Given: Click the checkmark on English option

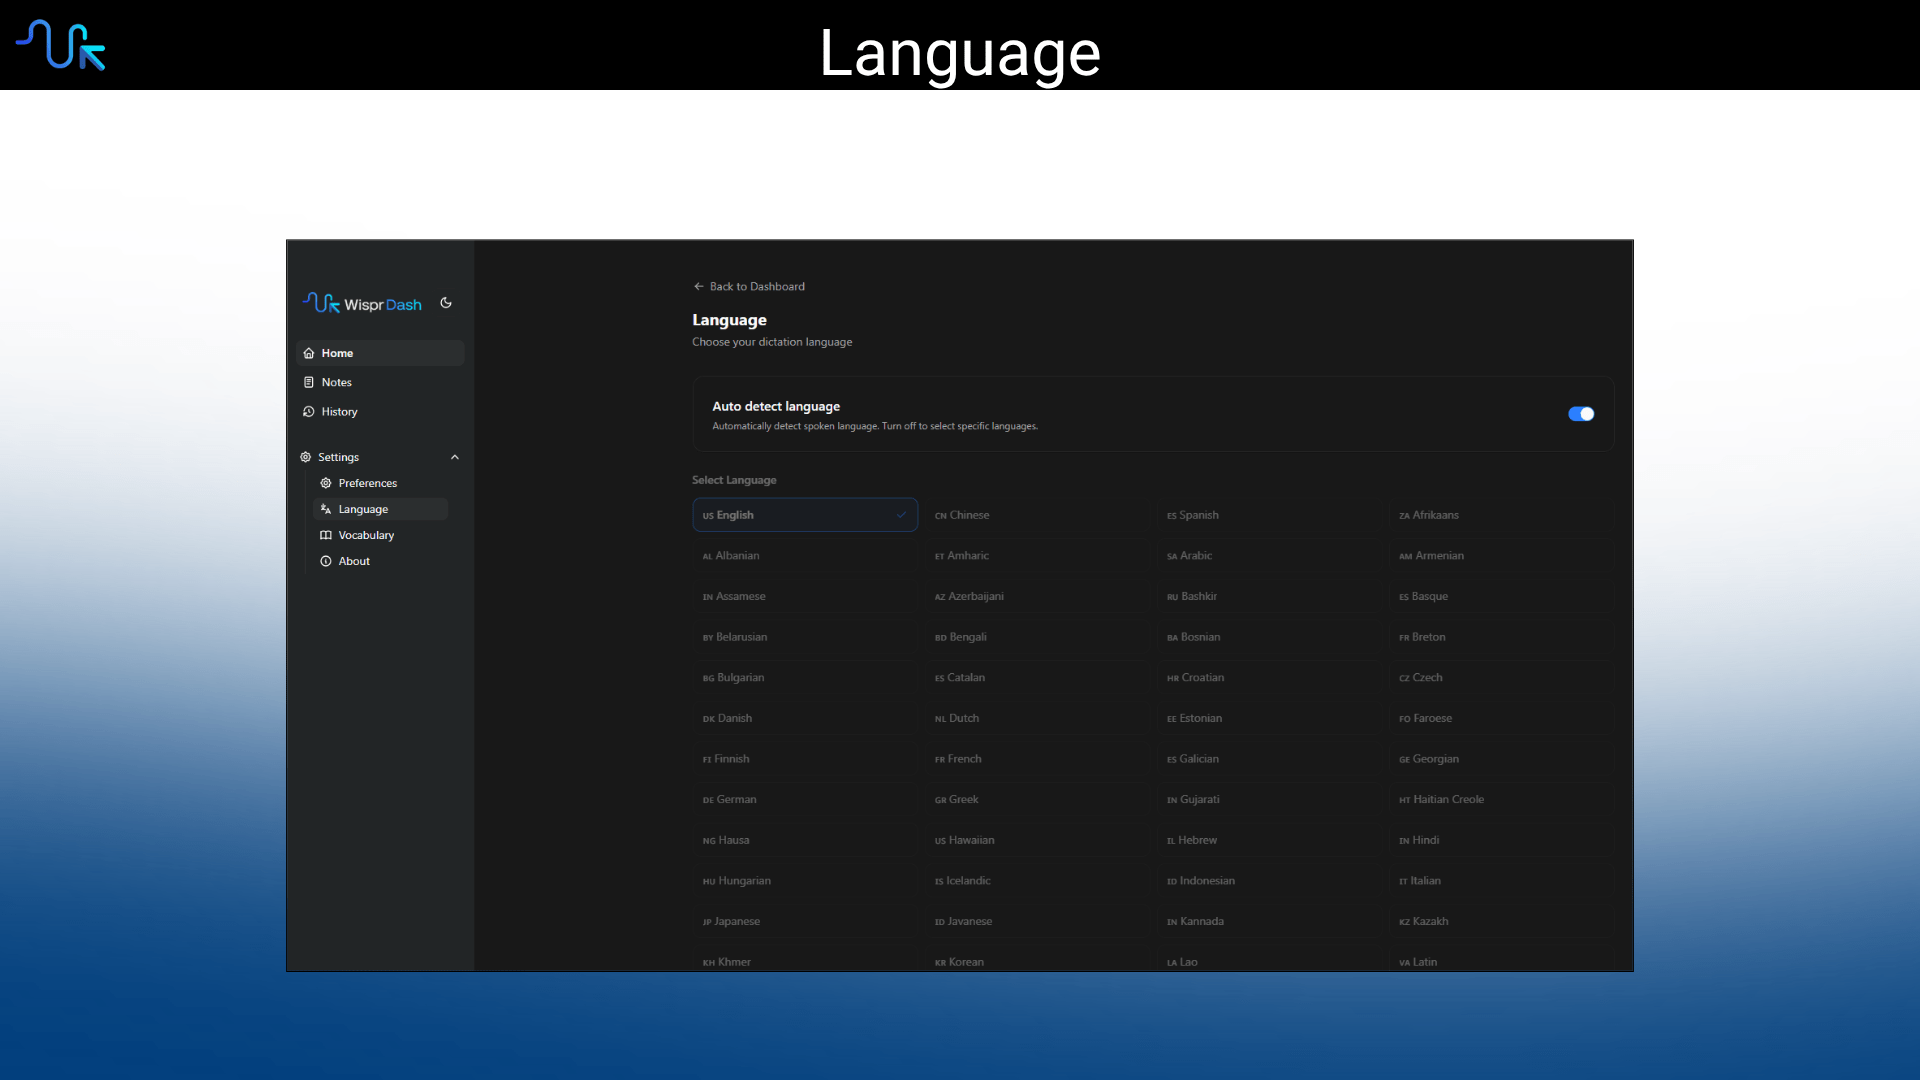Looking at the screenshot, I should [x=901, y=515].
